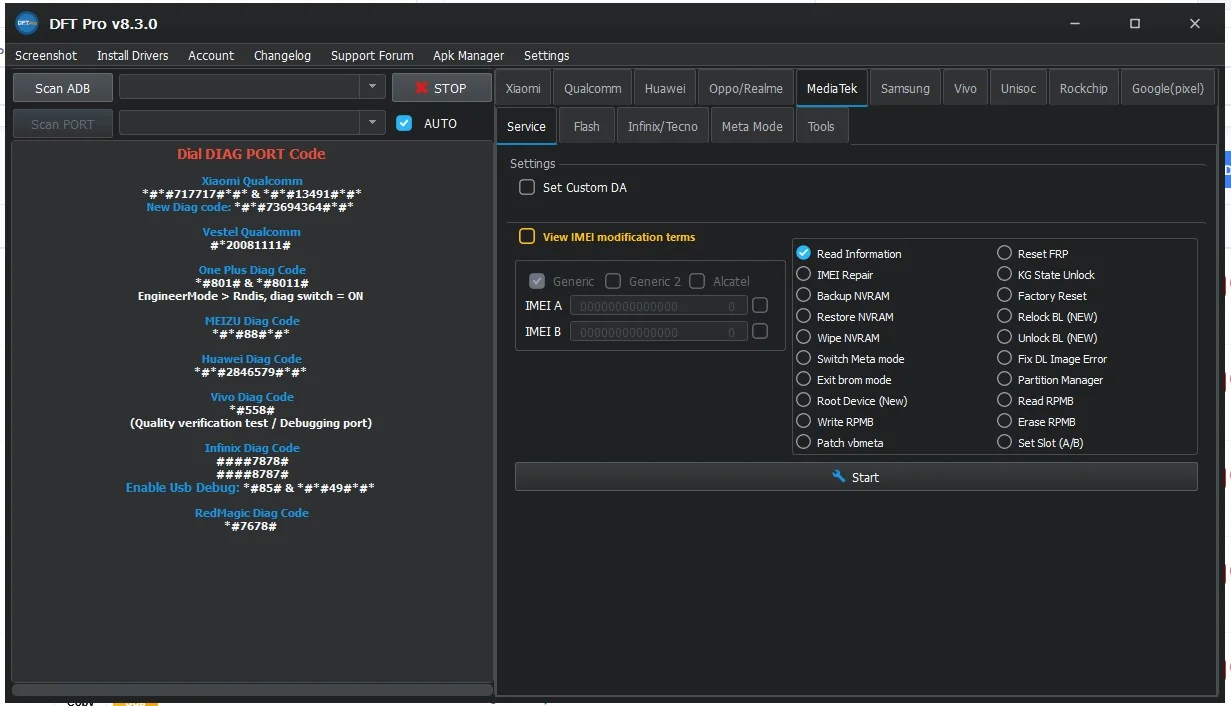Image resolution: width=1231 pixels, height=706 pixels.
Task: Click the IMEI A input field
Action: pos(658,306)
